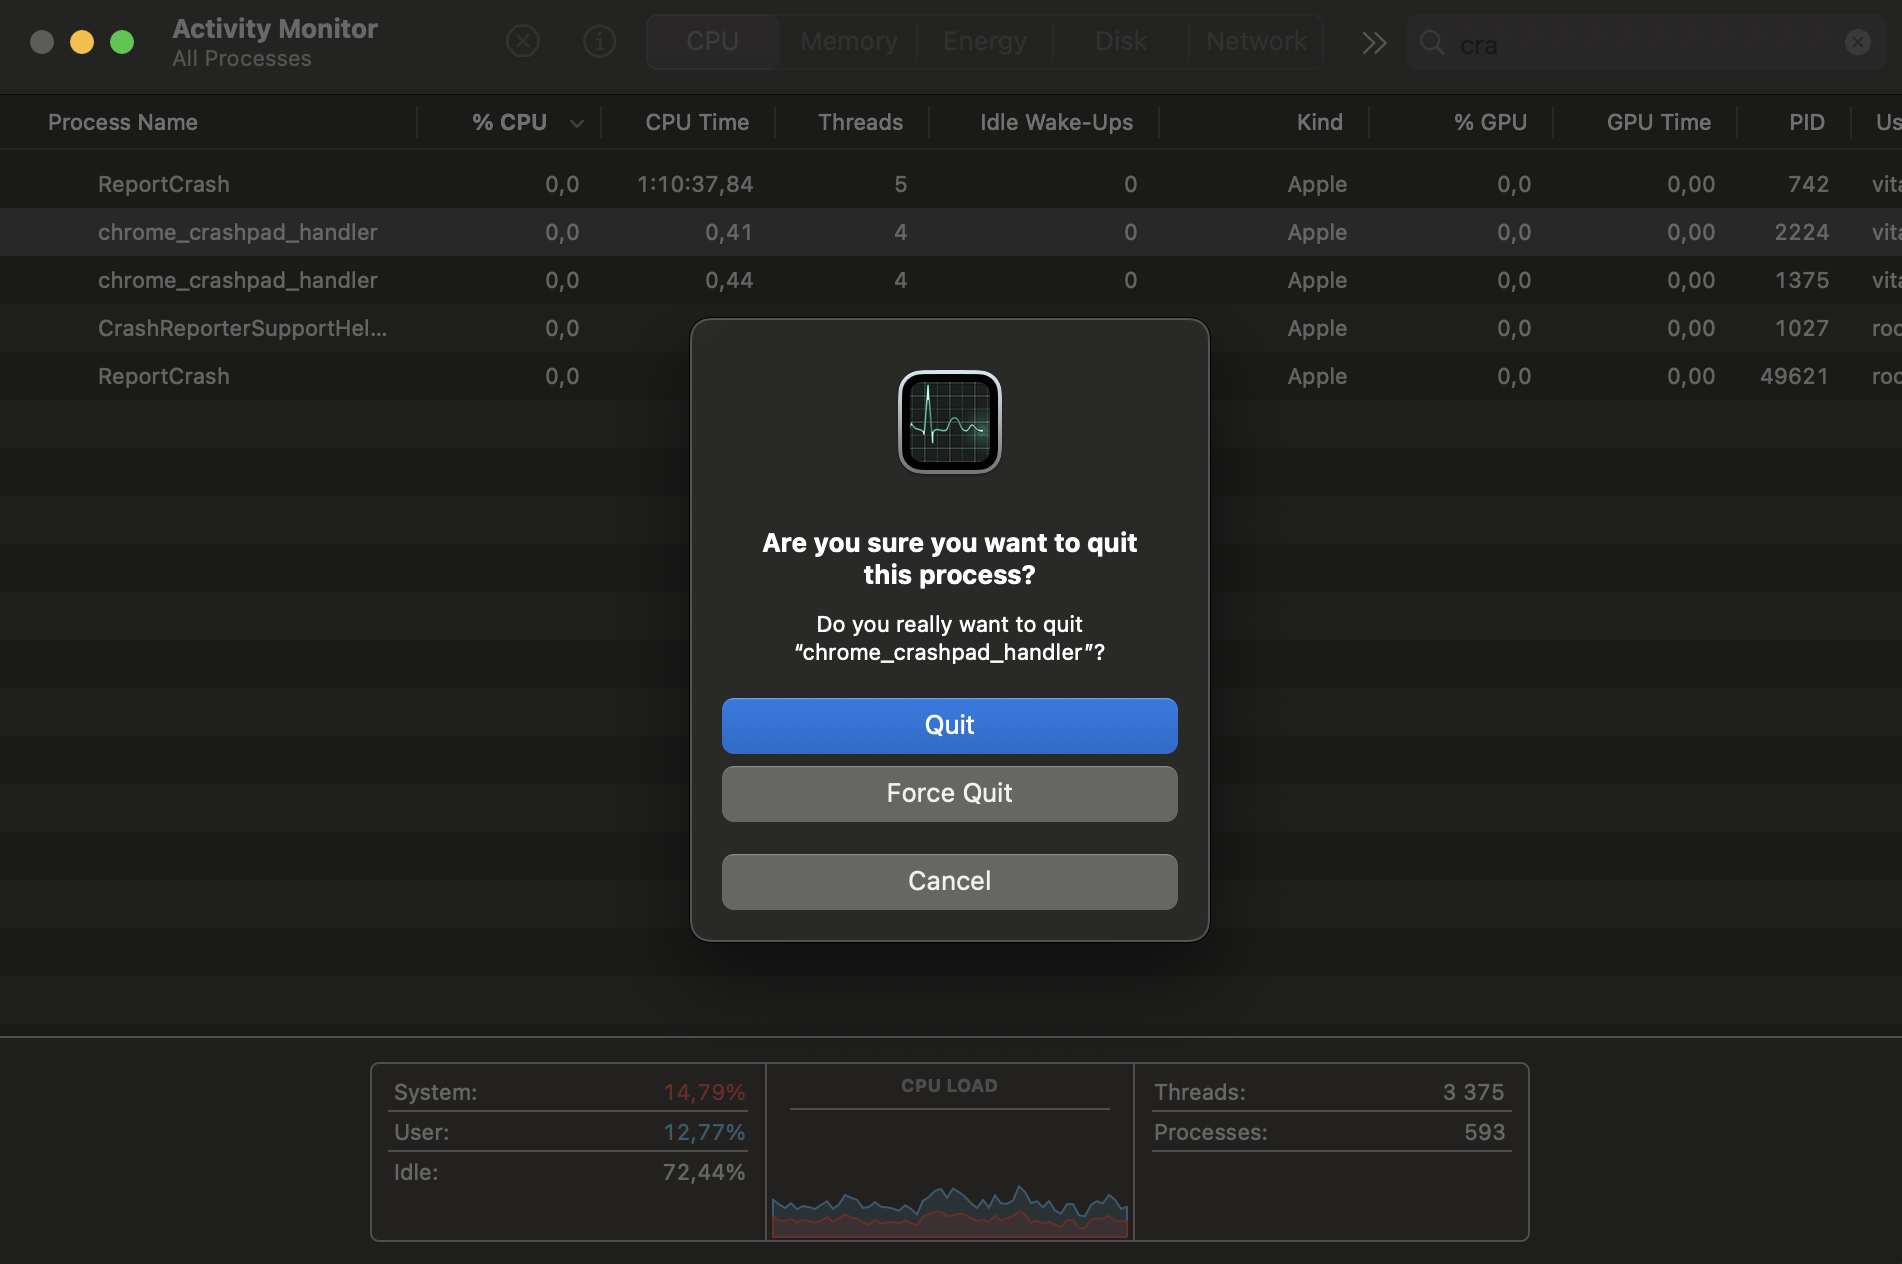The image size is (1902, 1264).
Task: Click the stop process toolbar icon
Action: tap(522, 41)
